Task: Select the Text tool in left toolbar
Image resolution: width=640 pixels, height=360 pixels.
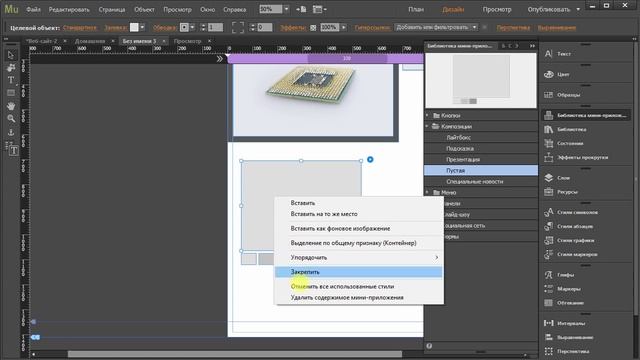Action: [x=11, y=80]
